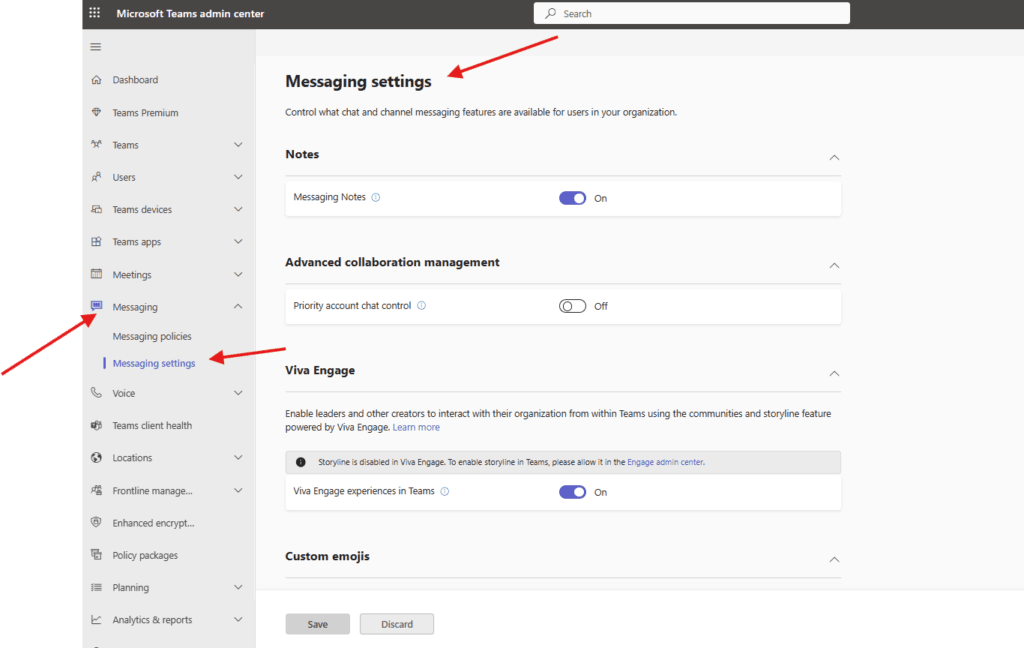Click the info icon beside Messaging Notes
This screenshot has width=1024, height=648.
[x=376, y=198]
